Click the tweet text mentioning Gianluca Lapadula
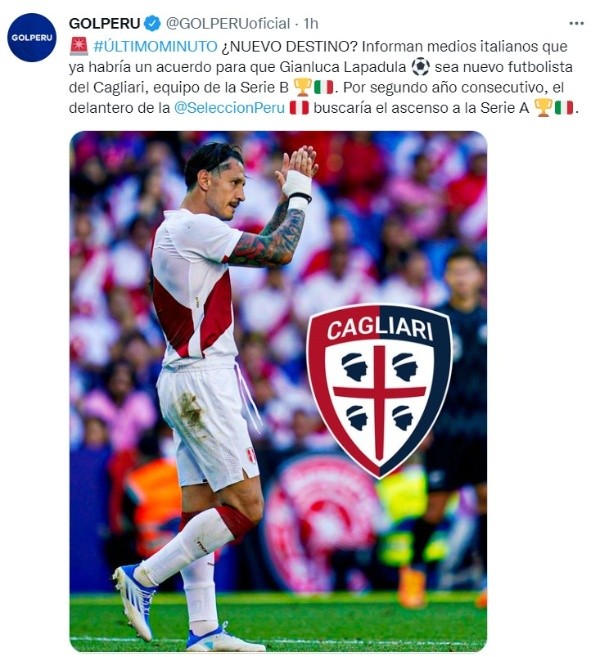600x657 pixels. click(x=342, y=67)
